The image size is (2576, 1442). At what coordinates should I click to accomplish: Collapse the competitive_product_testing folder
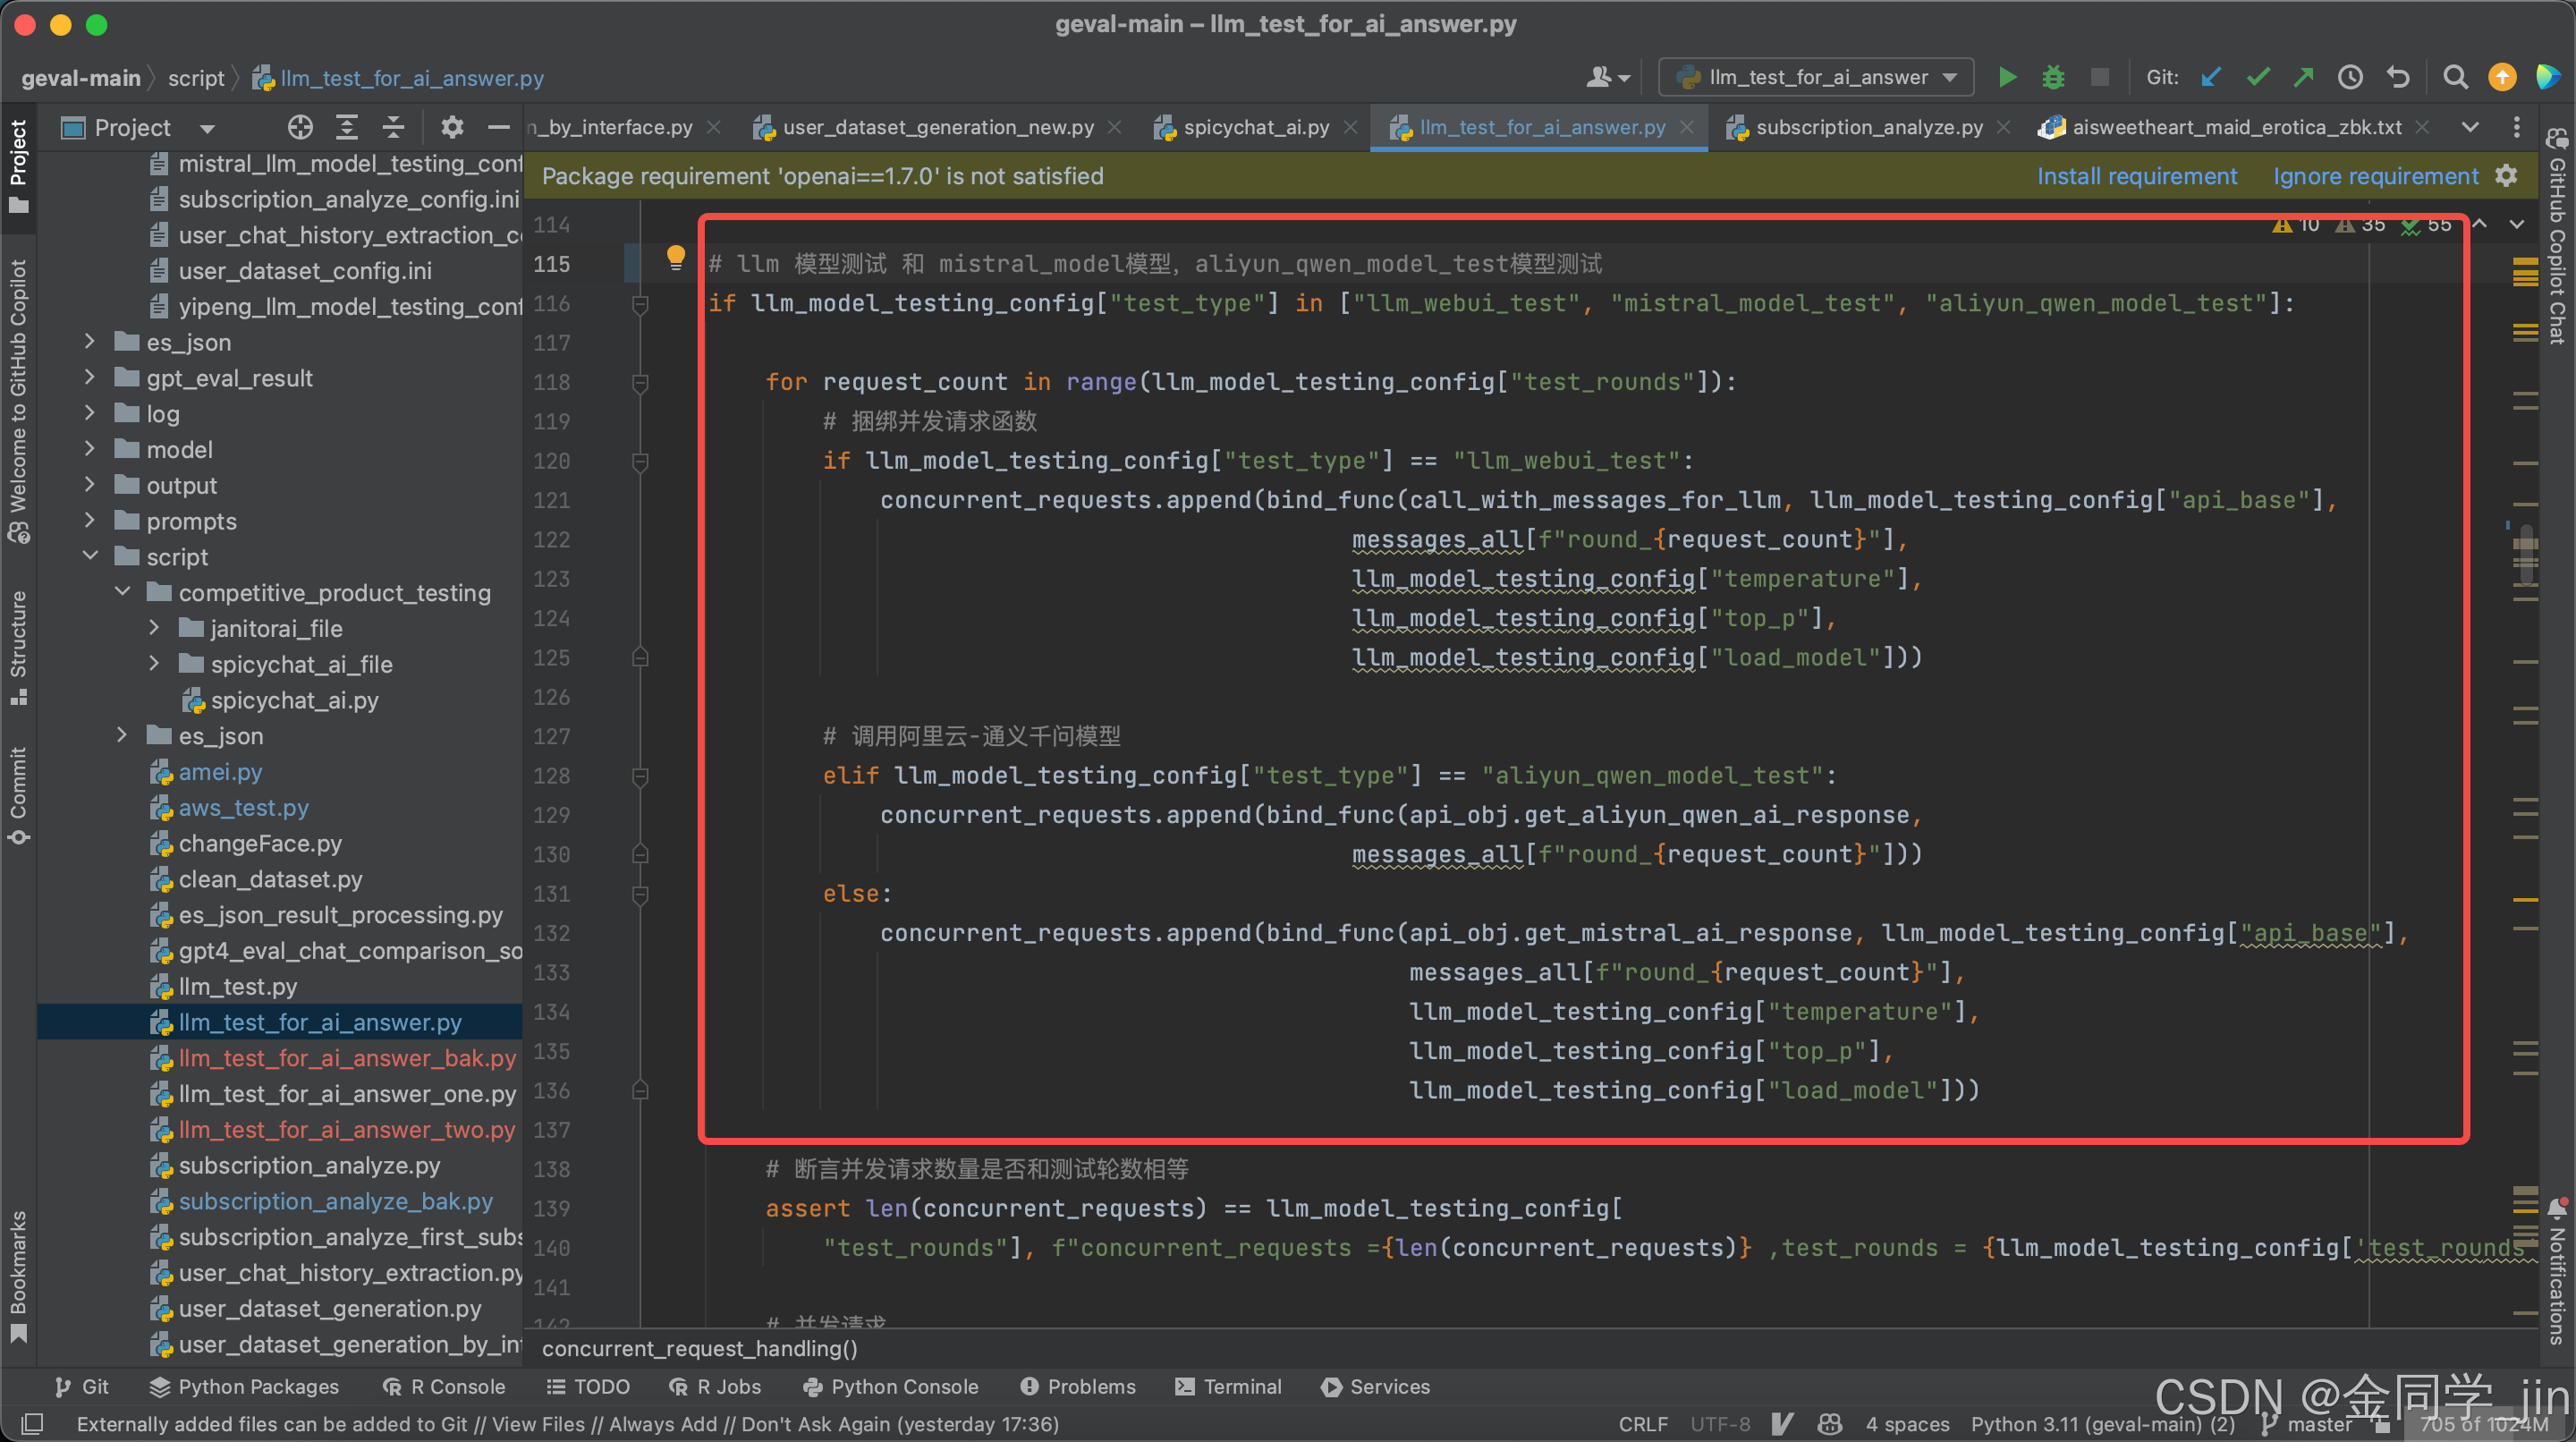click(x=123, y=592)
